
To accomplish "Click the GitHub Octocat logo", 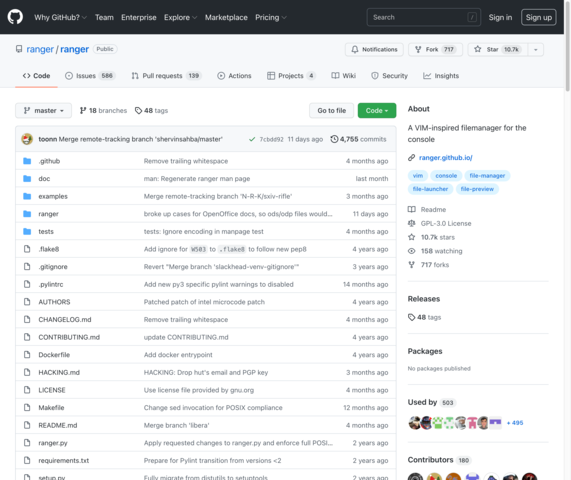I will coord(15,17).
